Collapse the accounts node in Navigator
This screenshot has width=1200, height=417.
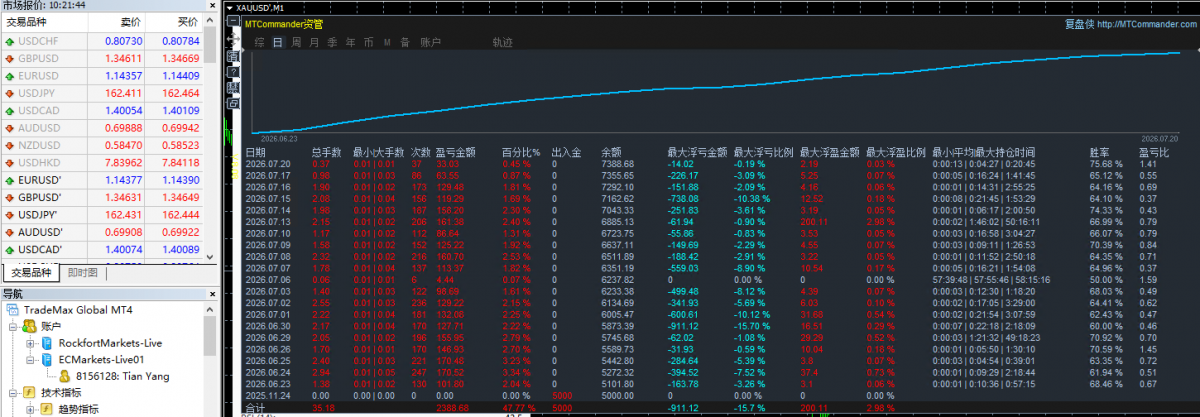tap(11, 327)
